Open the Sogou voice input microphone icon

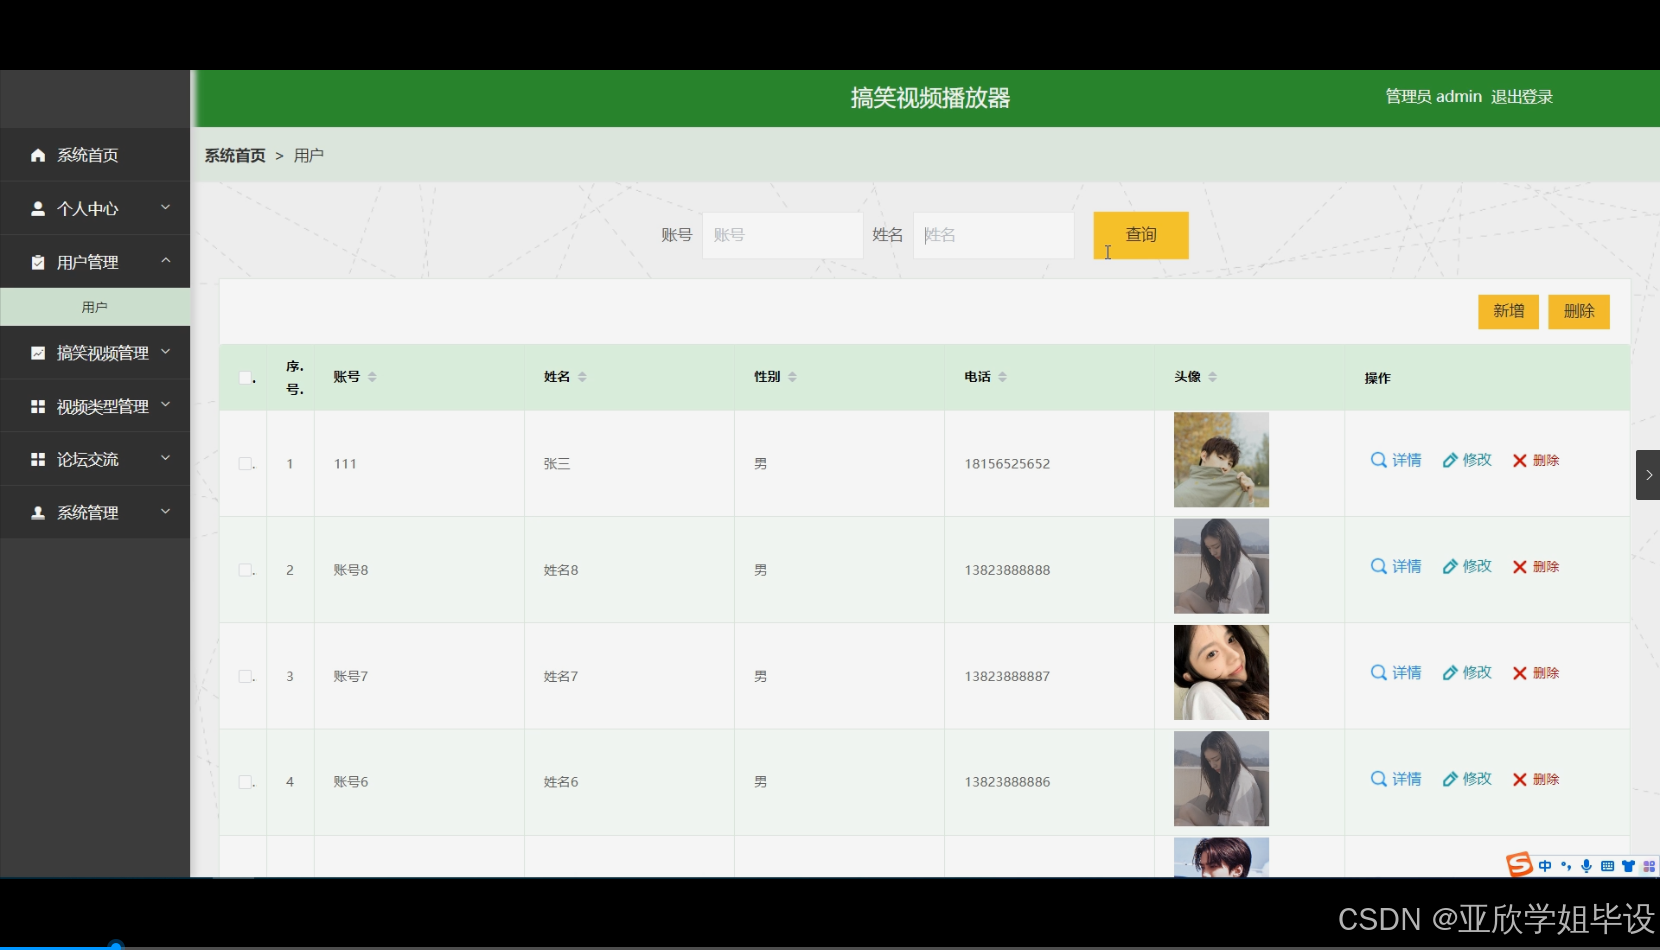(x=1585, y=866)
